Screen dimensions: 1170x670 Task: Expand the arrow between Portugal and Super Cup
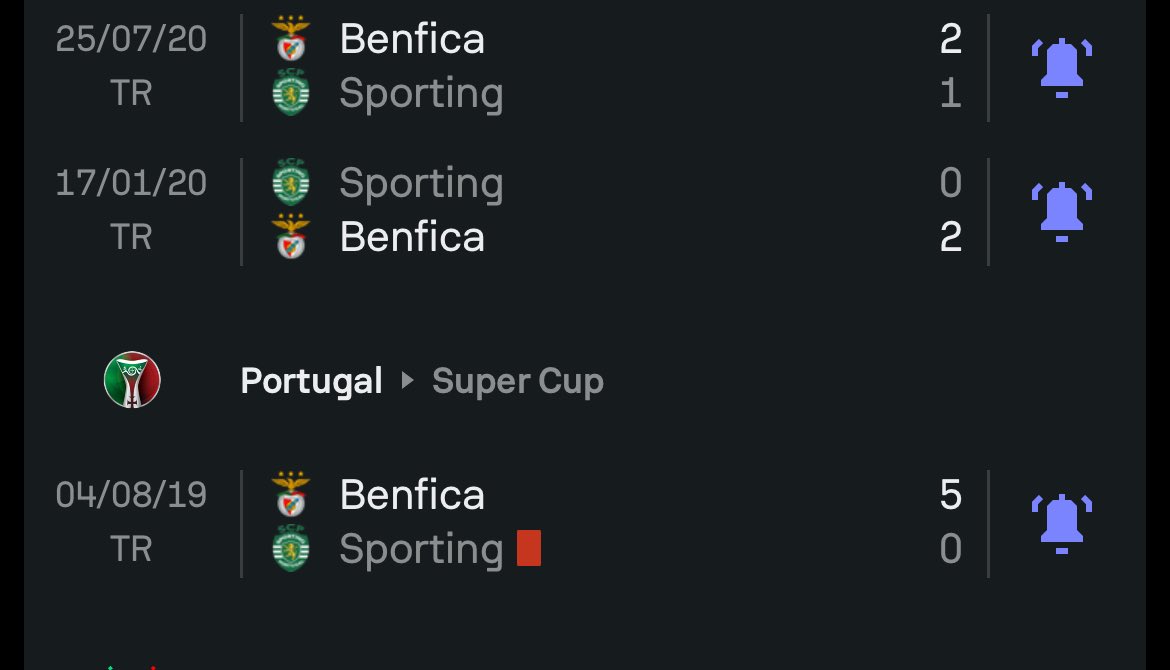407,381
